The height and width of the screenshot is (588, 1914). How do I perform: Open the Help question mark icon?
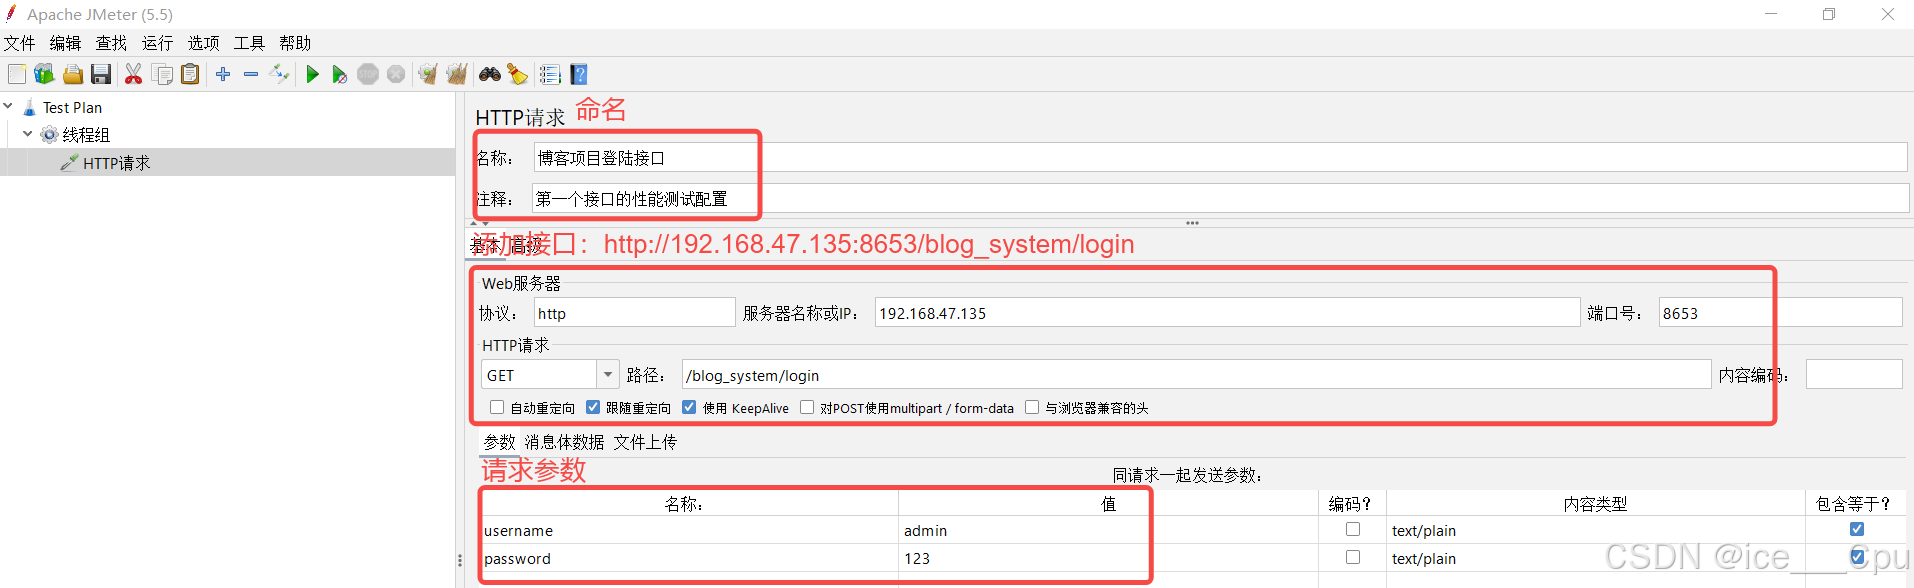pos(579,74)
